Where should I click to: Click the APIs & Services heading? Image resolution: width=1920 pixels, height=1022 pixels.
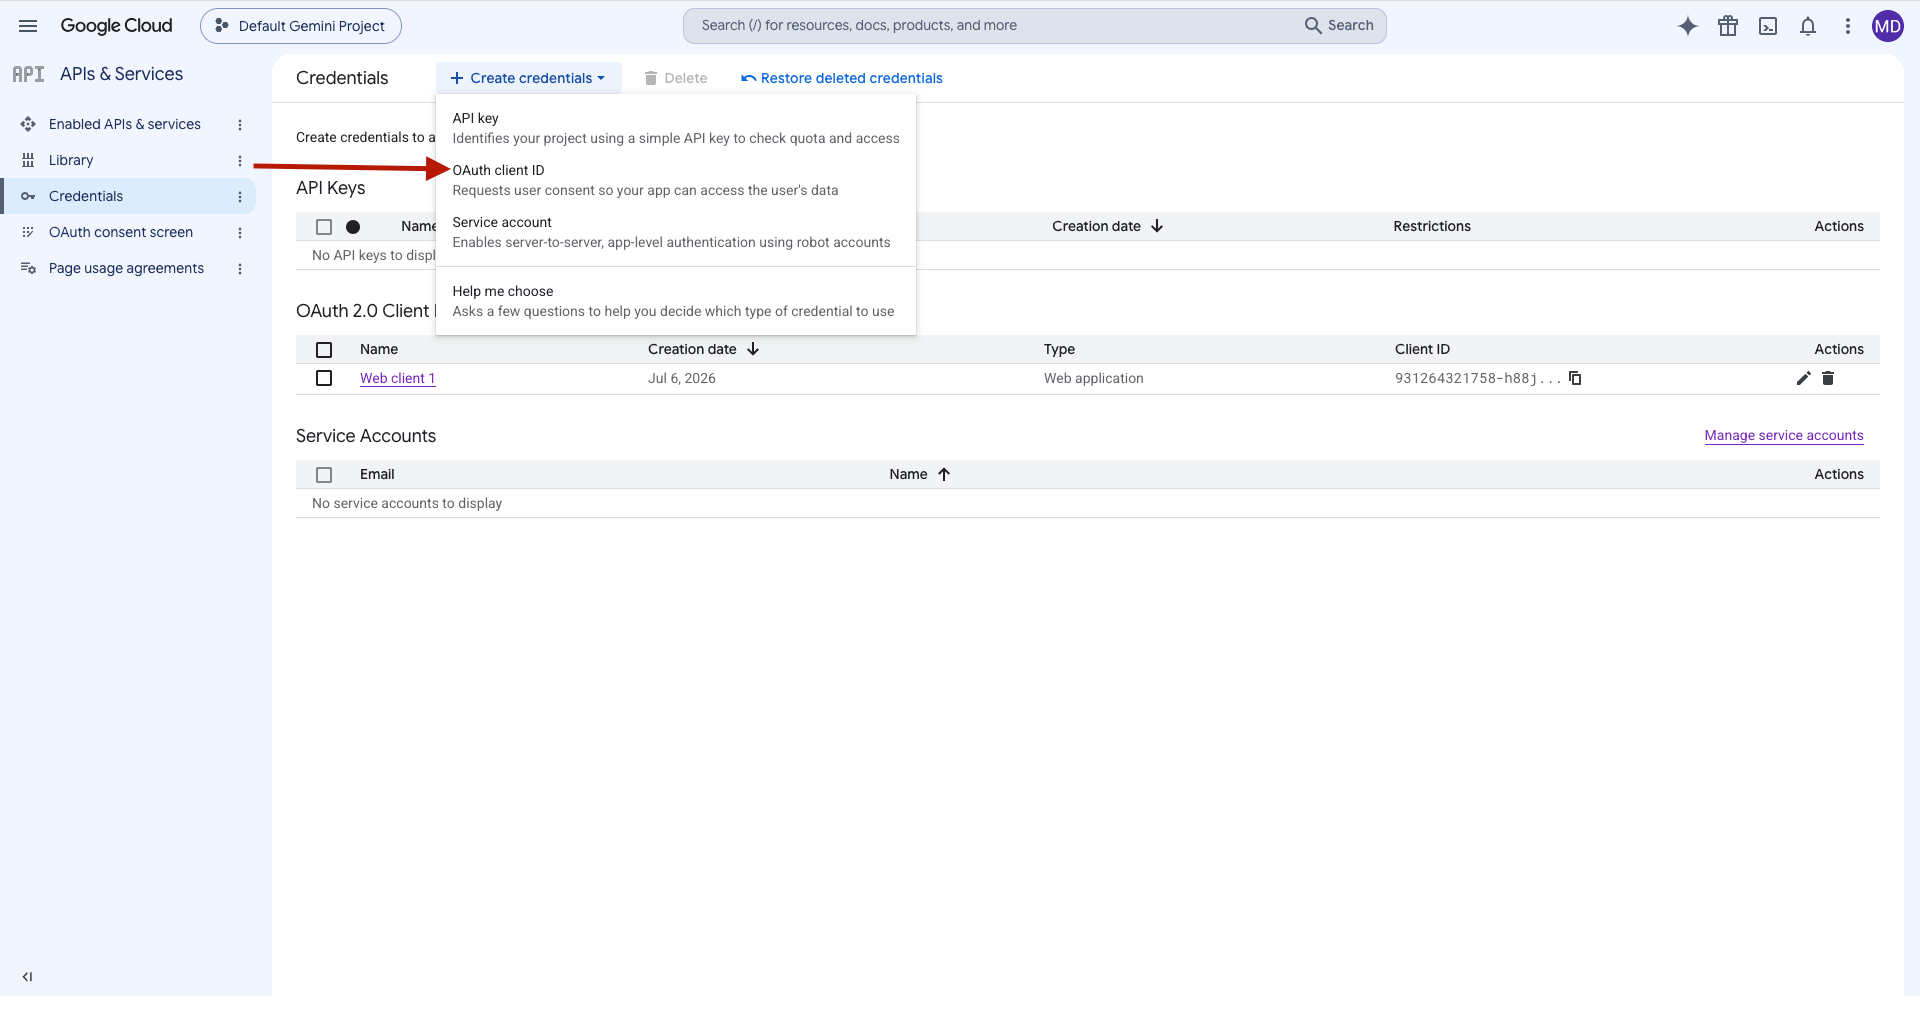[121, 74]
